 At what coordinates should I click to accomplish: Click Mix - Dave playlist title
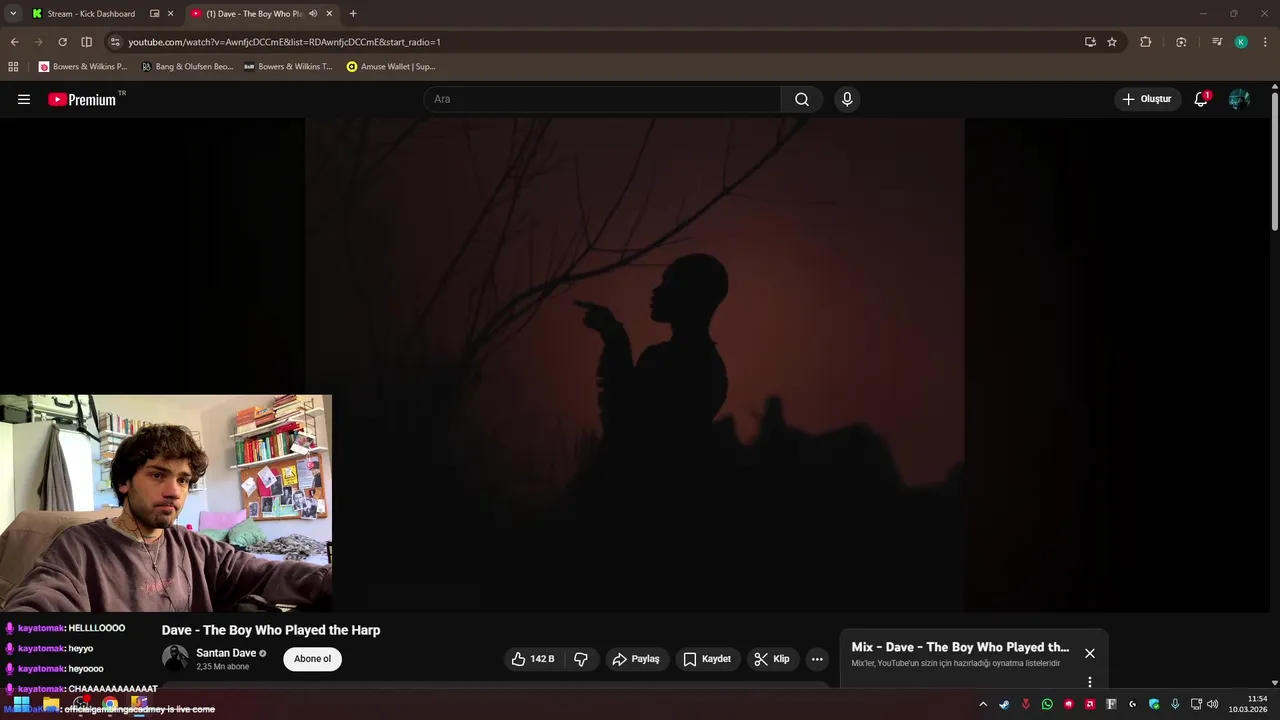[960, 647]
